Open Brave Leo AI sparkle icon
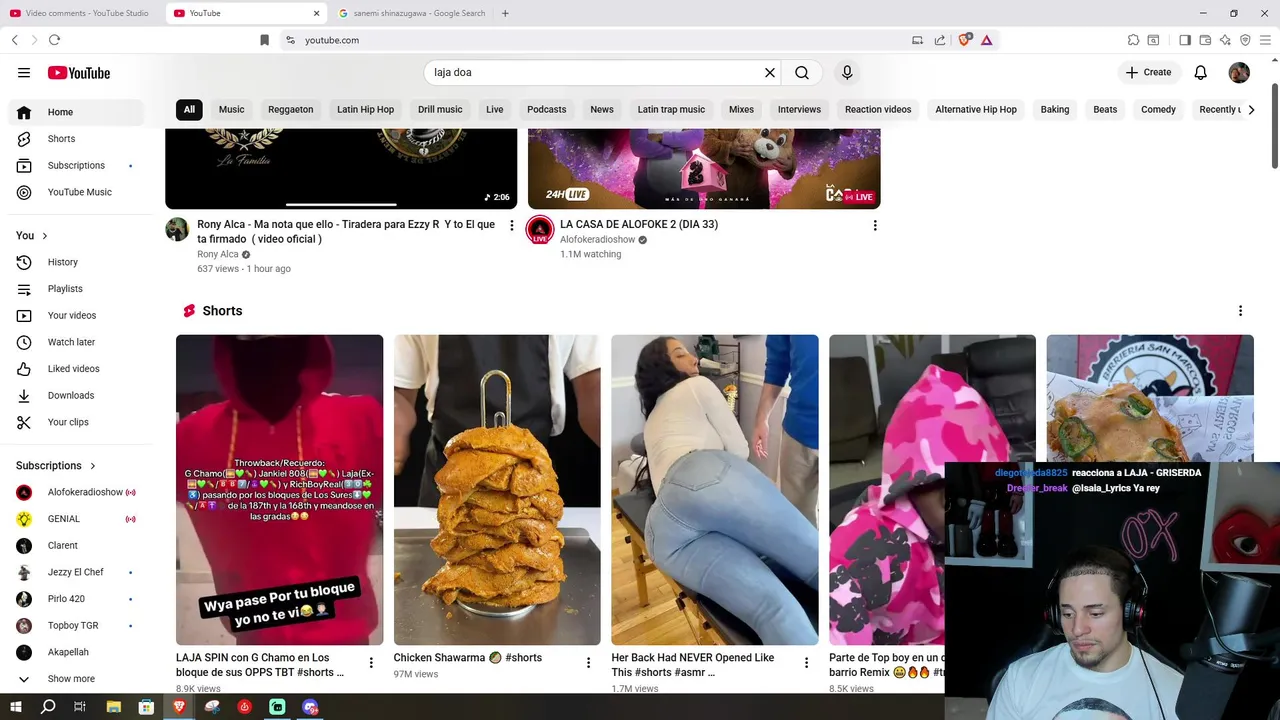 1225,40
